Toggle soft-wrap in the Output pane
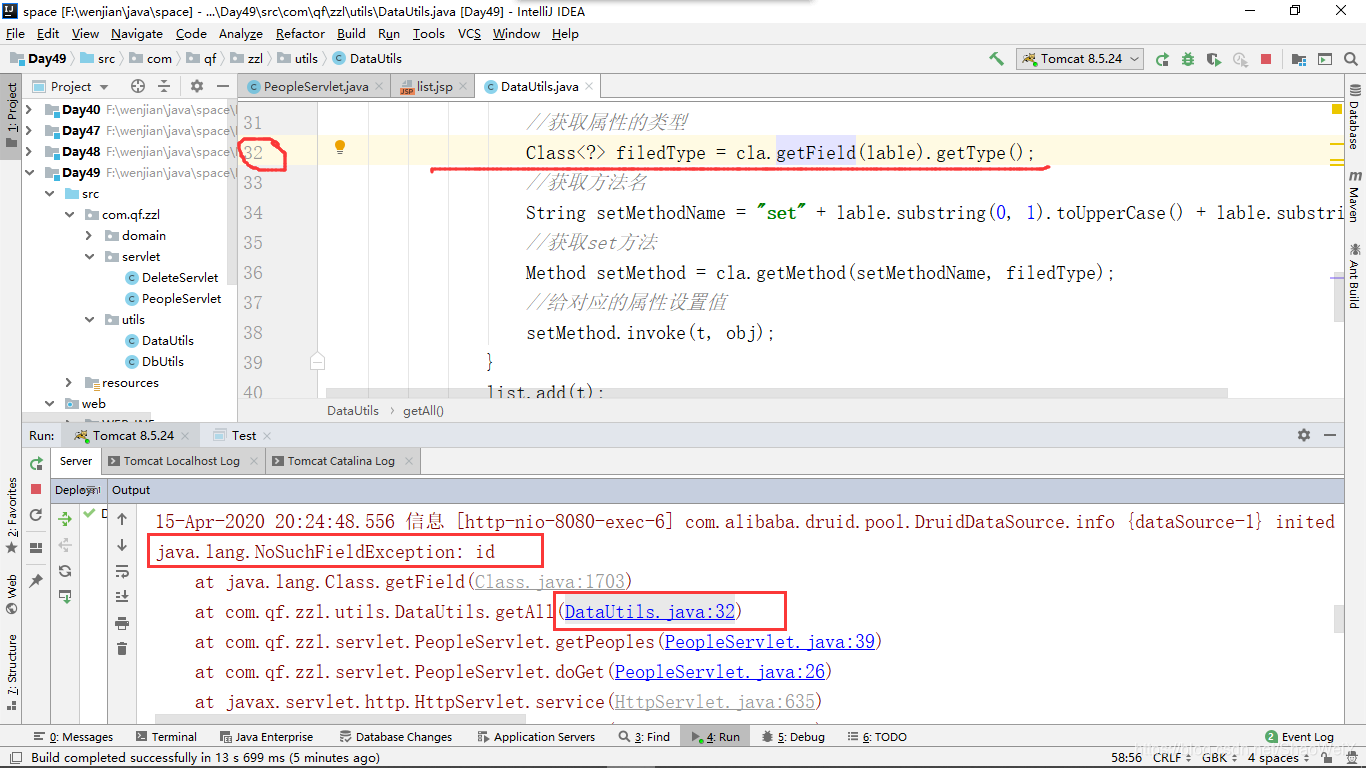This screenshot has height=768, width=1366. tap(122, 571)
